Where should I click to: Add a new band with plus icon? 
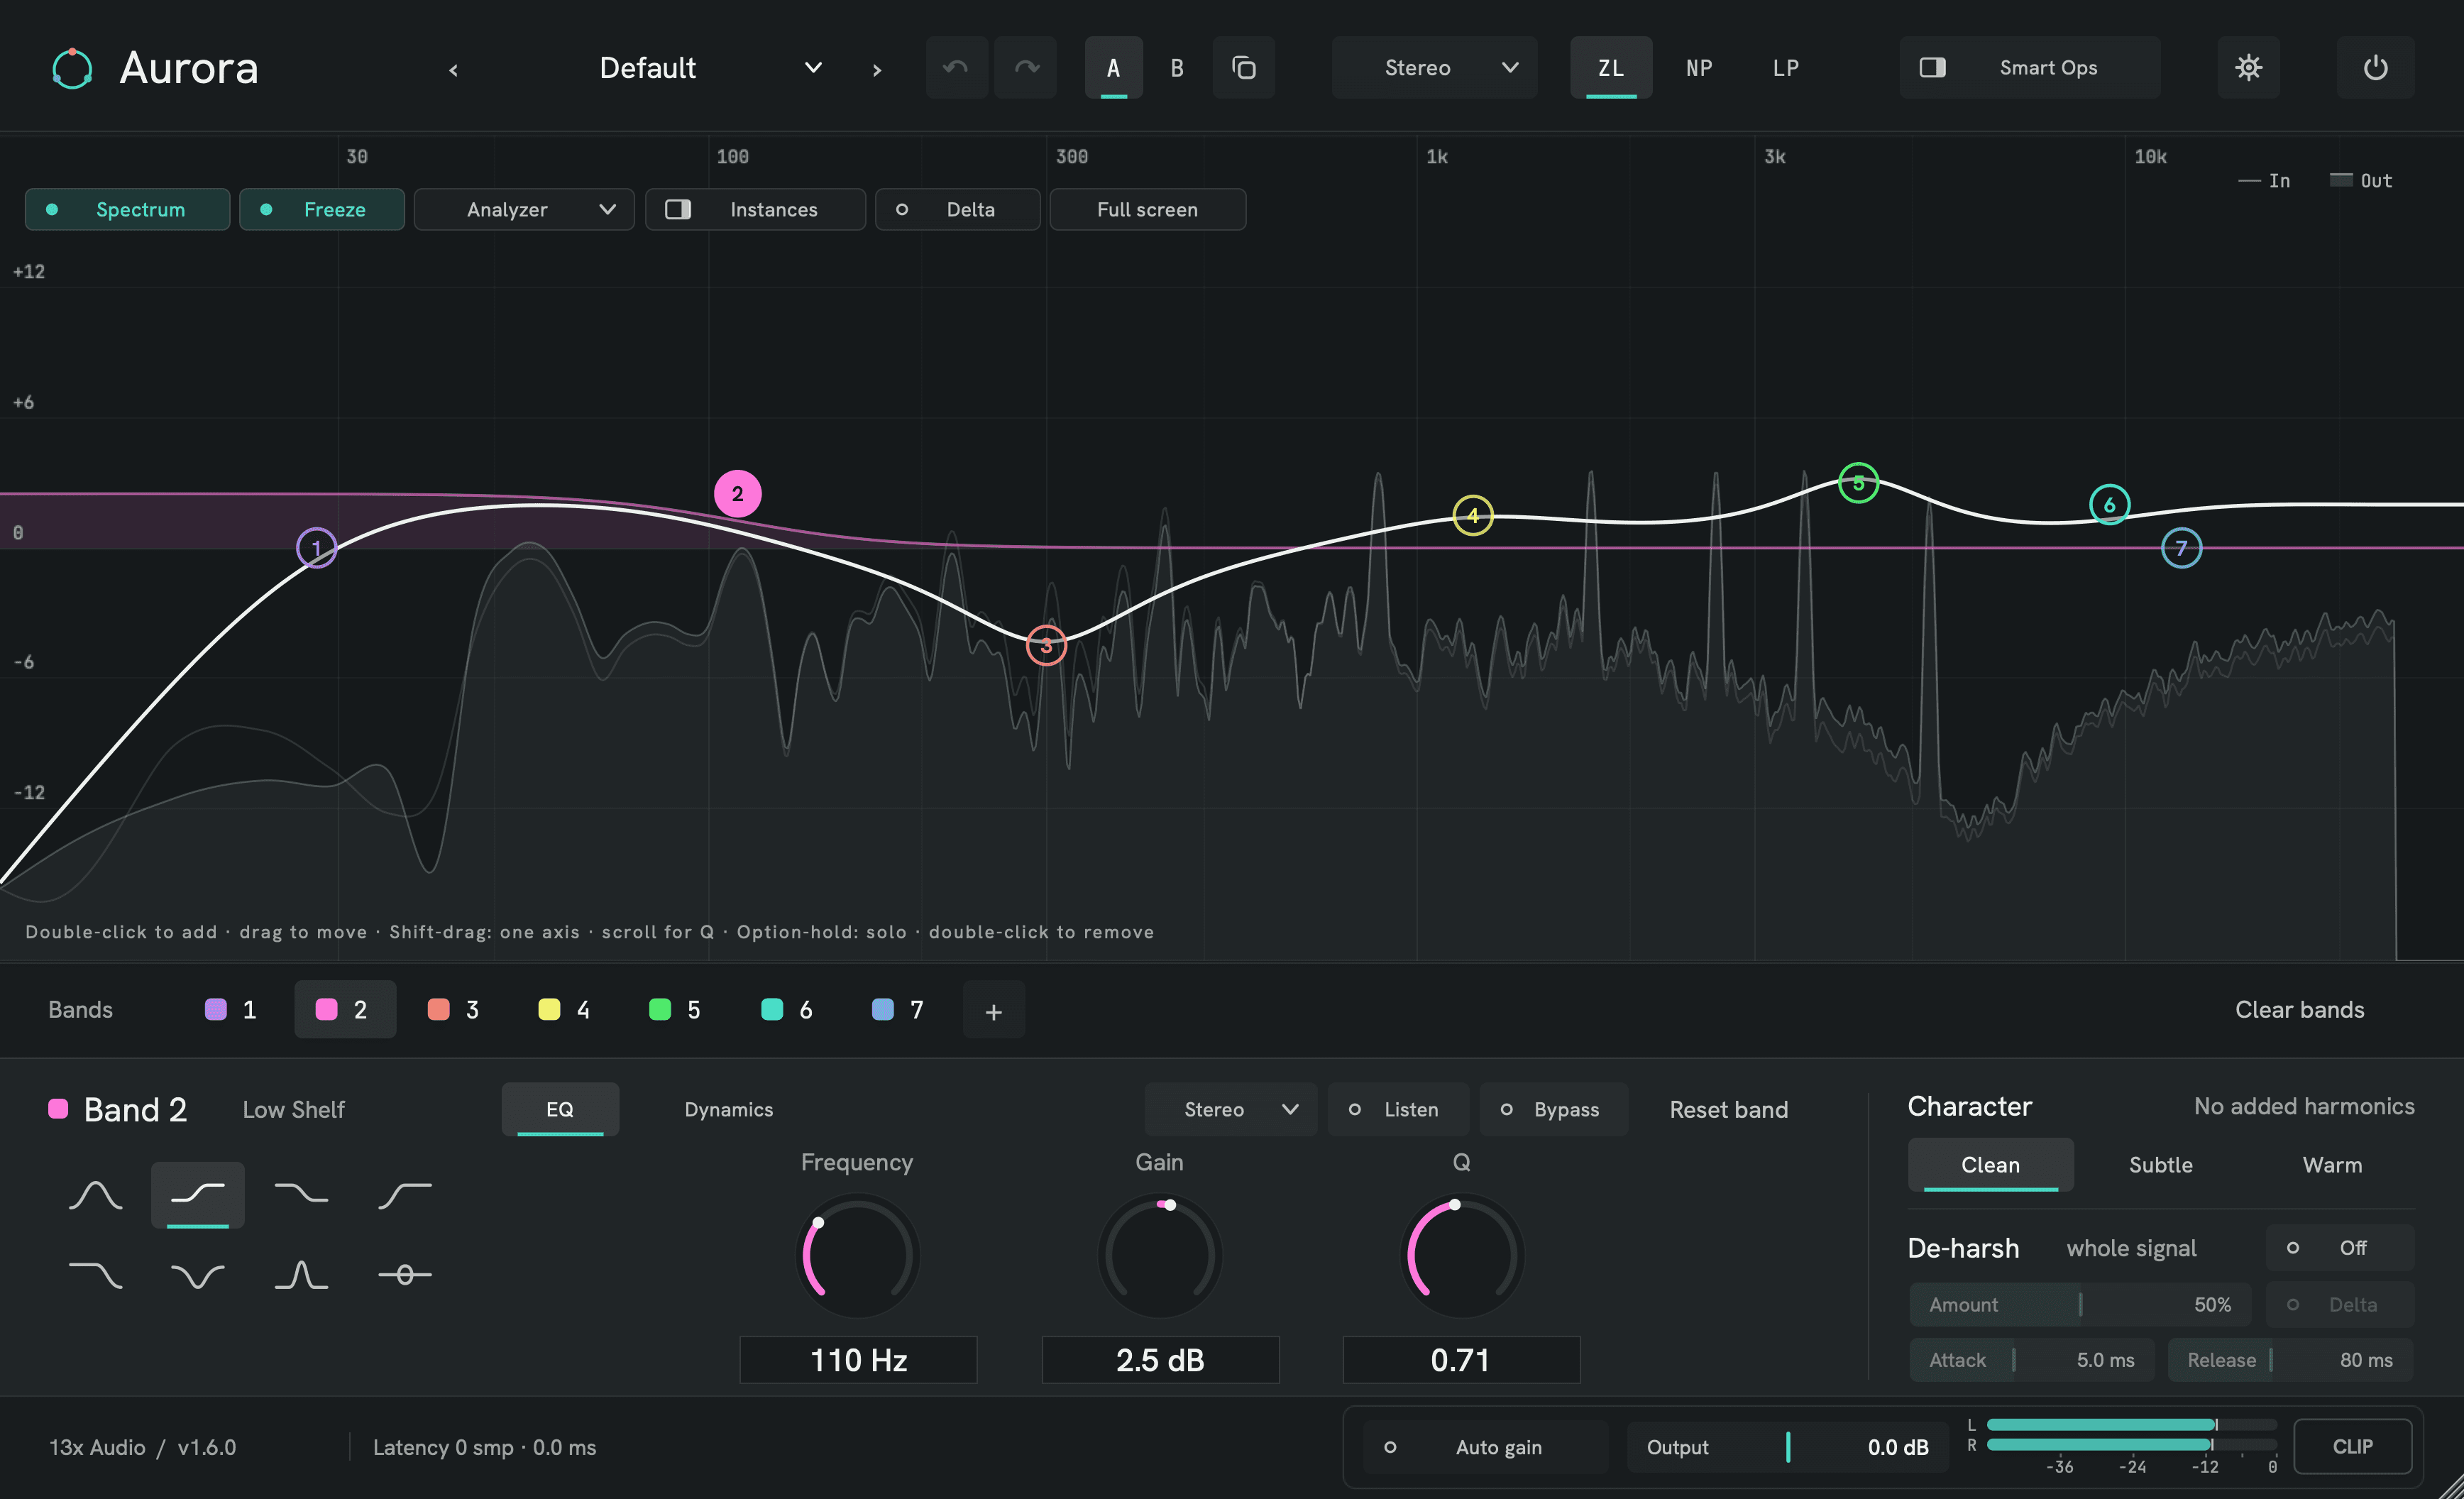click(994, 1011)
